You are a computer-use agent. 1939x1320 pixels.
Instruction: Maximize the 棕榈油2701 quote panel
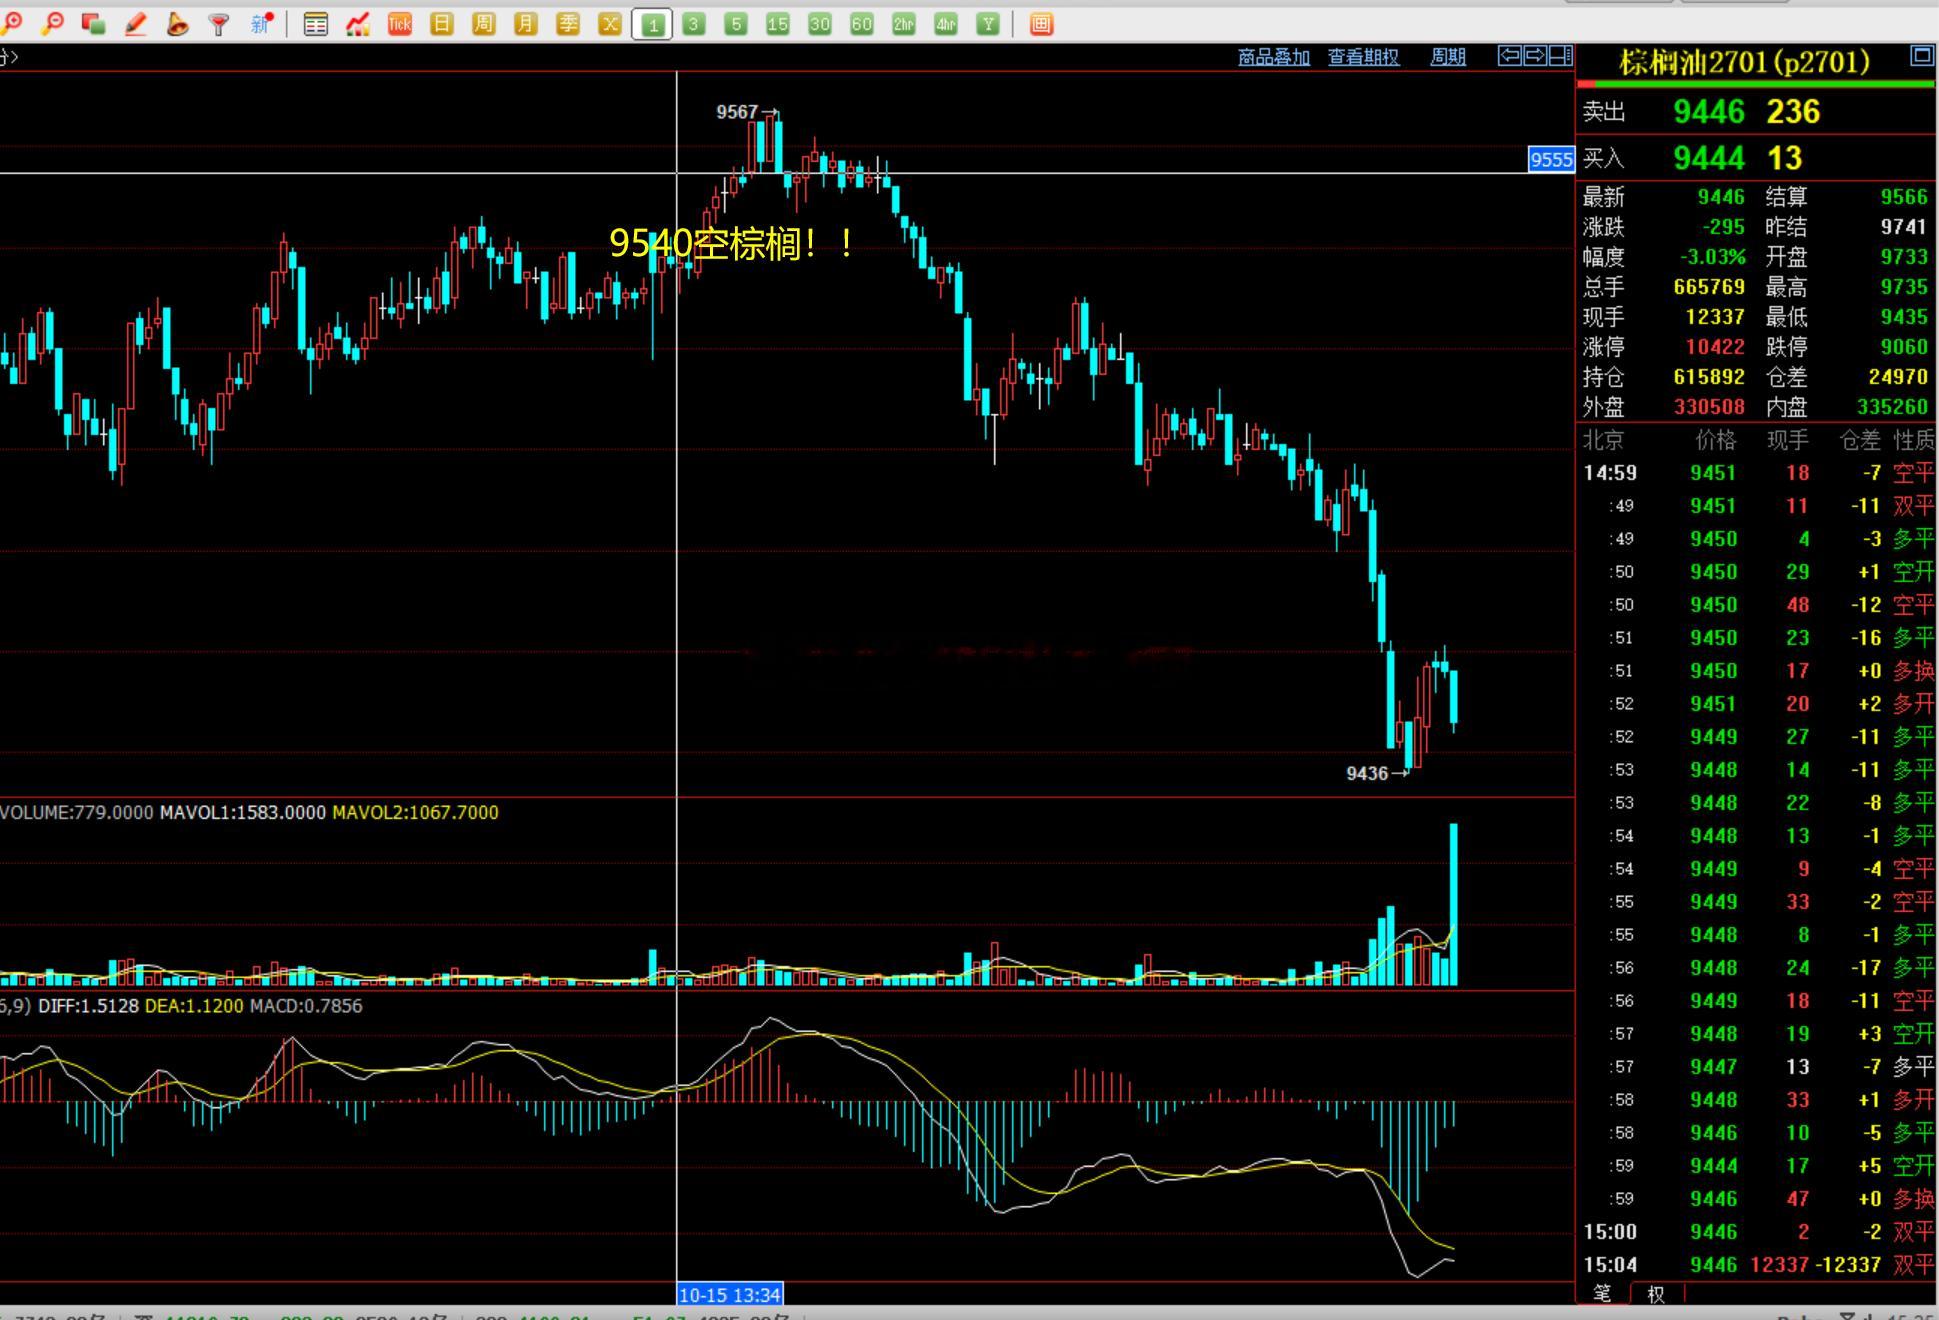tap(1921, 55)
